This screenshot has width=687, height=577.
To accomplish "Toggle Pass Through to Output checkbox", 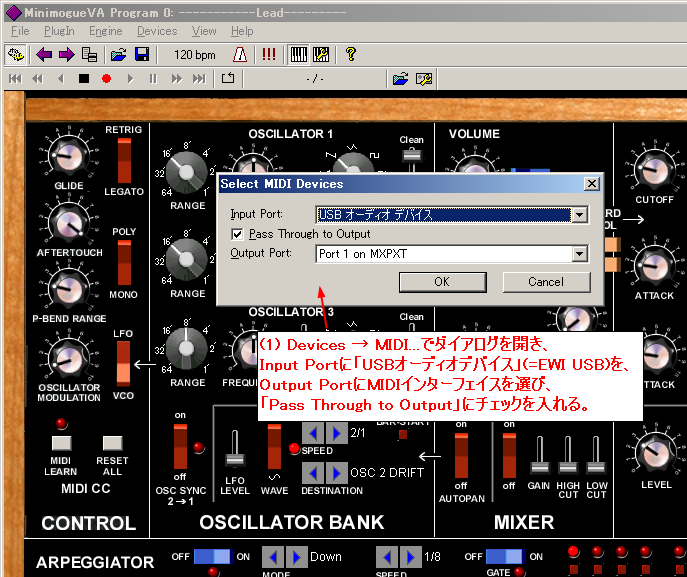I will (237, 234).
